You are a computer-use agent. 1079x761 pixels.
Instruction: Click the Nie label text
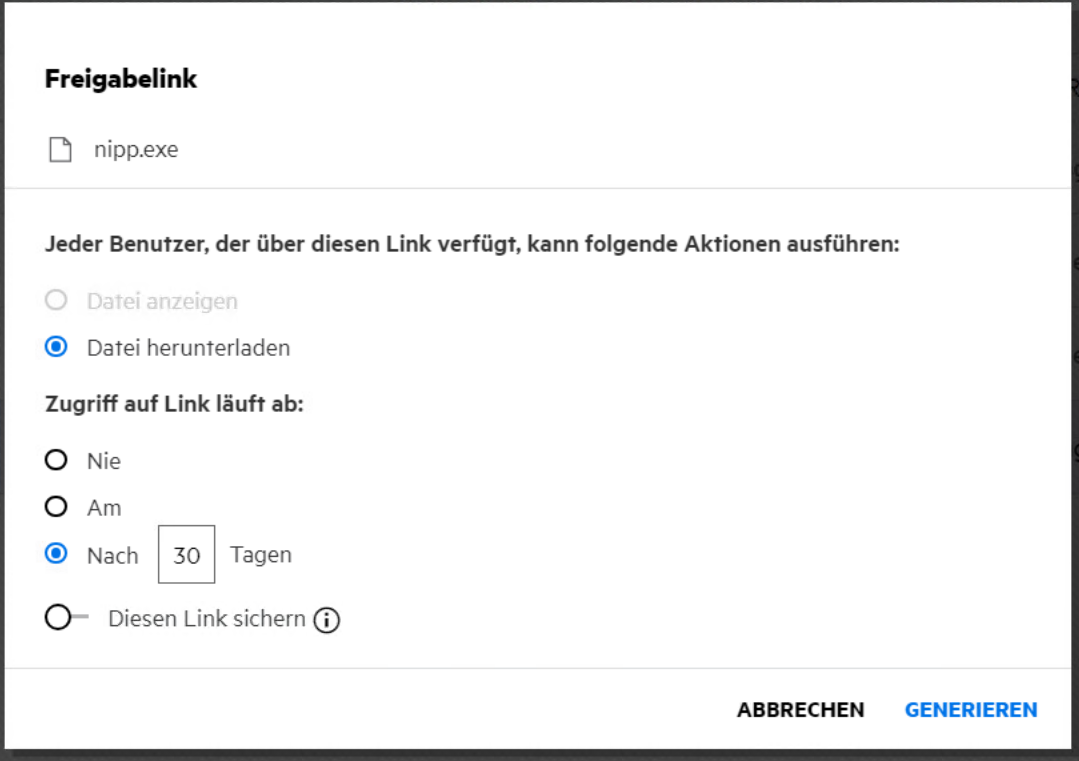tap(104, 461)
